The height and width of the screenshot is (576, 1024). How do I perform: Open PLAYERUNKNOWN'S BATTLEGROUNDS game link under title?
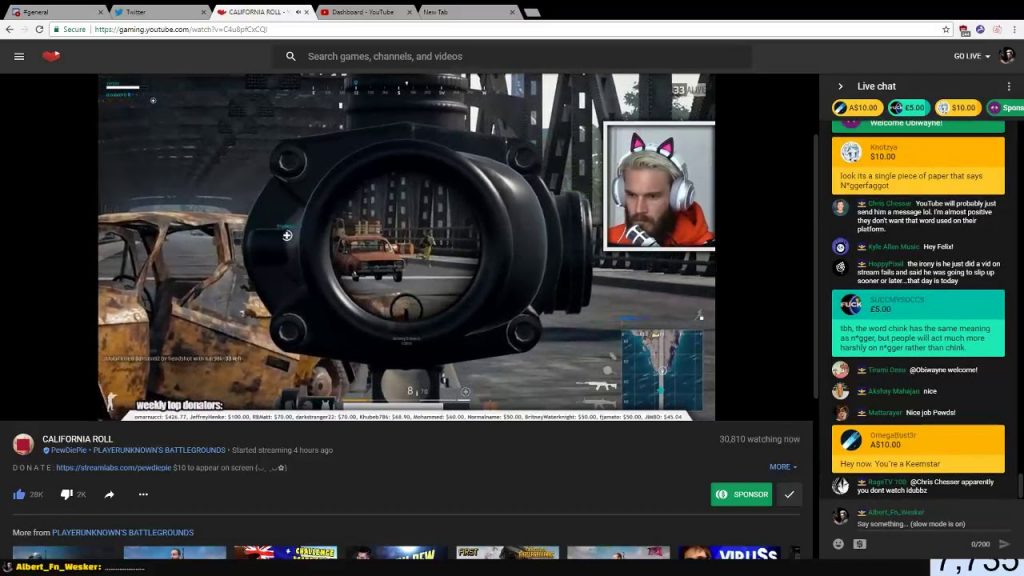[159, 450]
